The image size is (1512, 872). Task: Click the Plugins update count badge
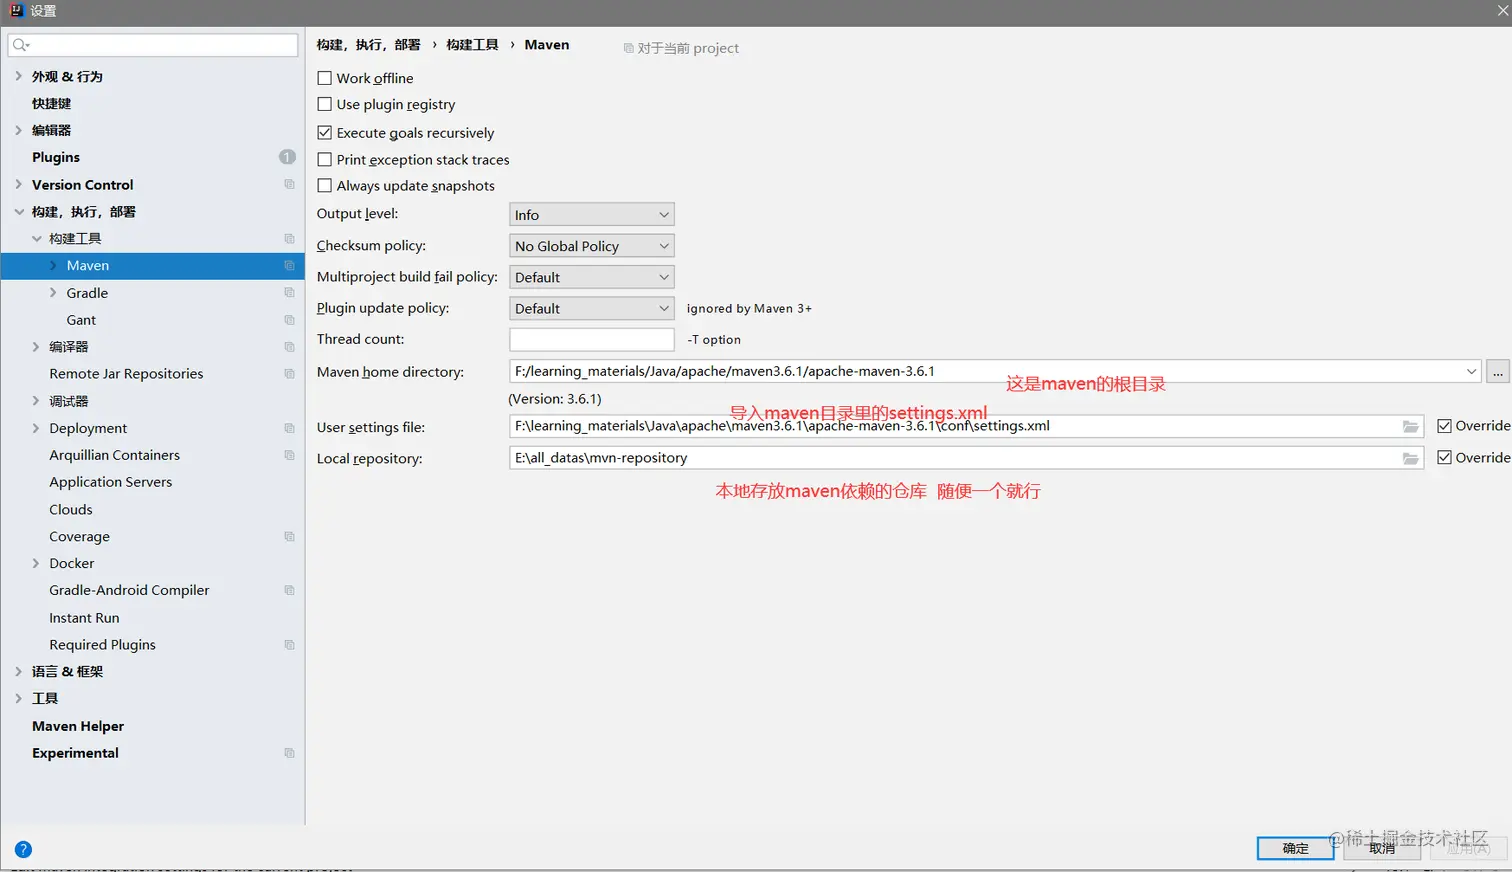287,157
